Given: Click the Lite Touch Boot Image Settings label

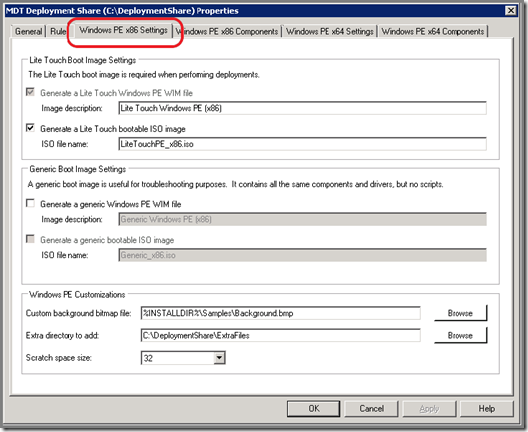Looking at the screenshot, I should click(82, 60).
